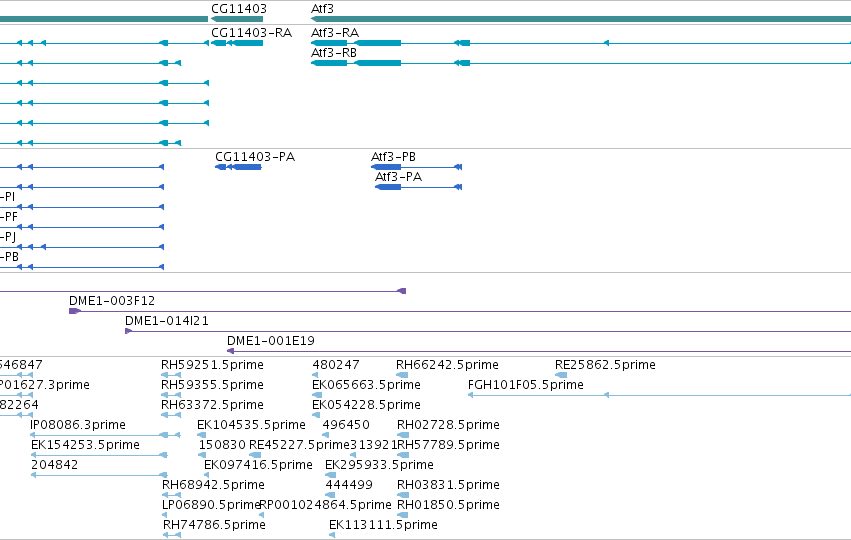Select the Atf3-PB protein label
851x540 pixels.
pyautogui.click(x=393, y=157)
